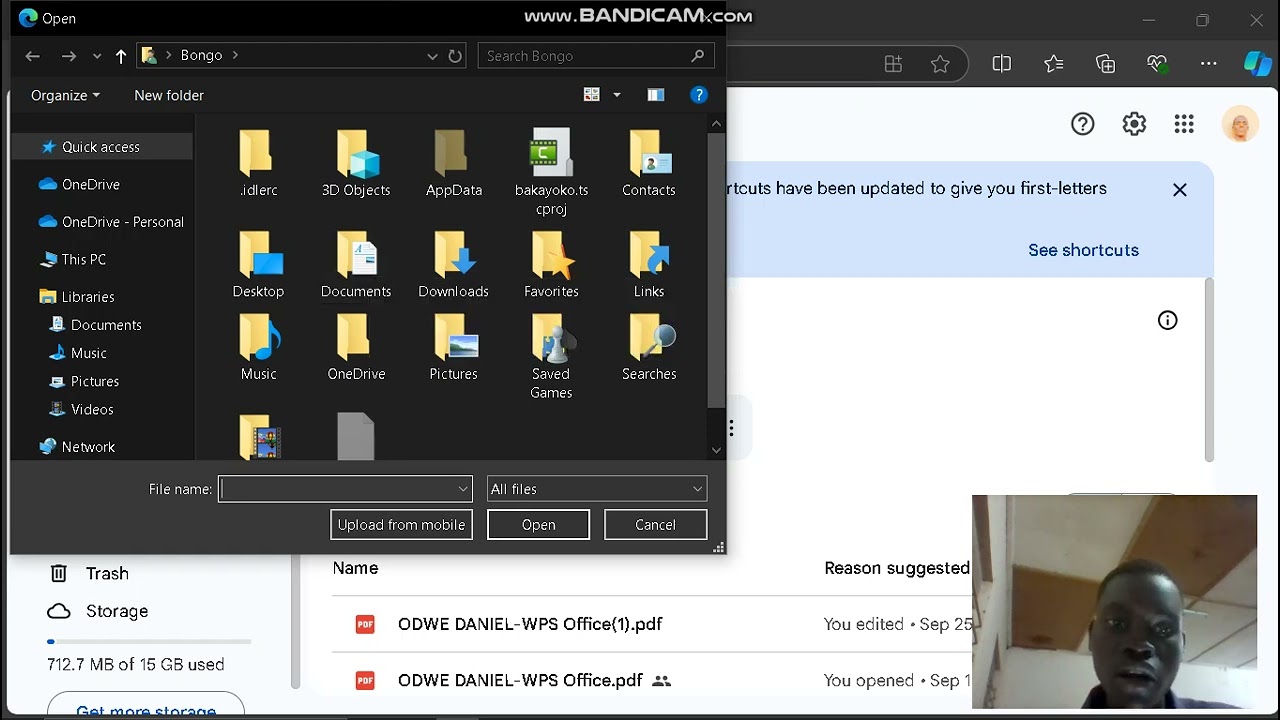This screenshot has width=1280, height=720.
Task: Open dialog help question mark
Action: click(699, 95)
